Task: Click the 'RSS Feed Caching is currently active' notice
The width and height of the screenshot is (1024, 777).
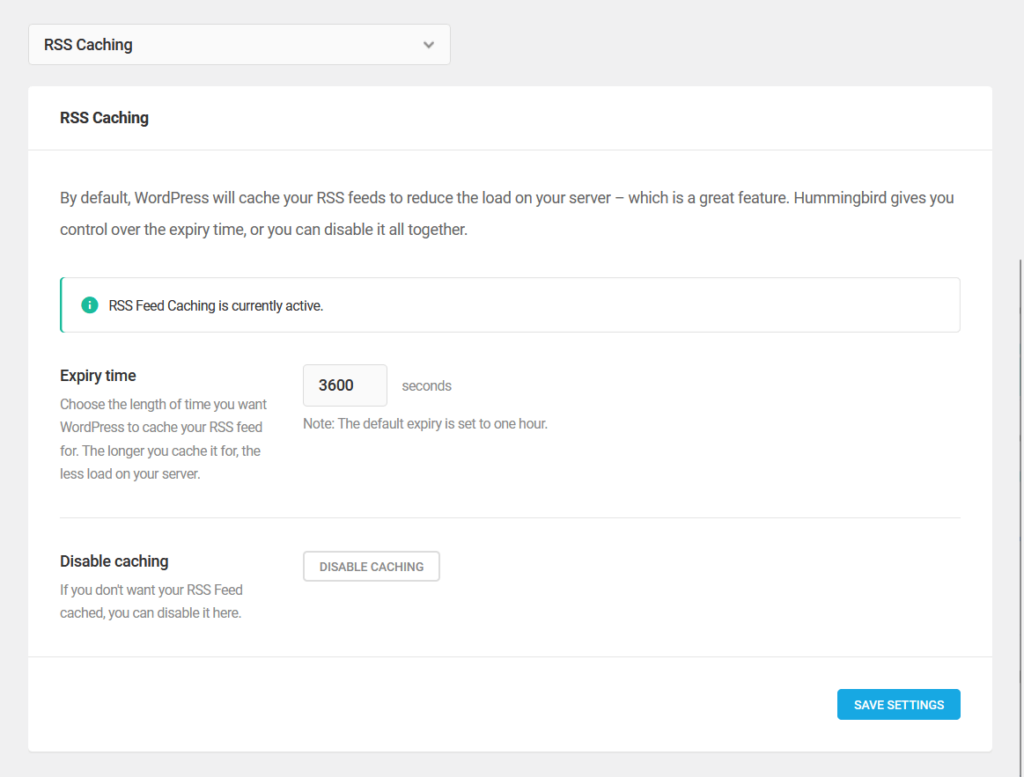Action: [x=510, y=305]
